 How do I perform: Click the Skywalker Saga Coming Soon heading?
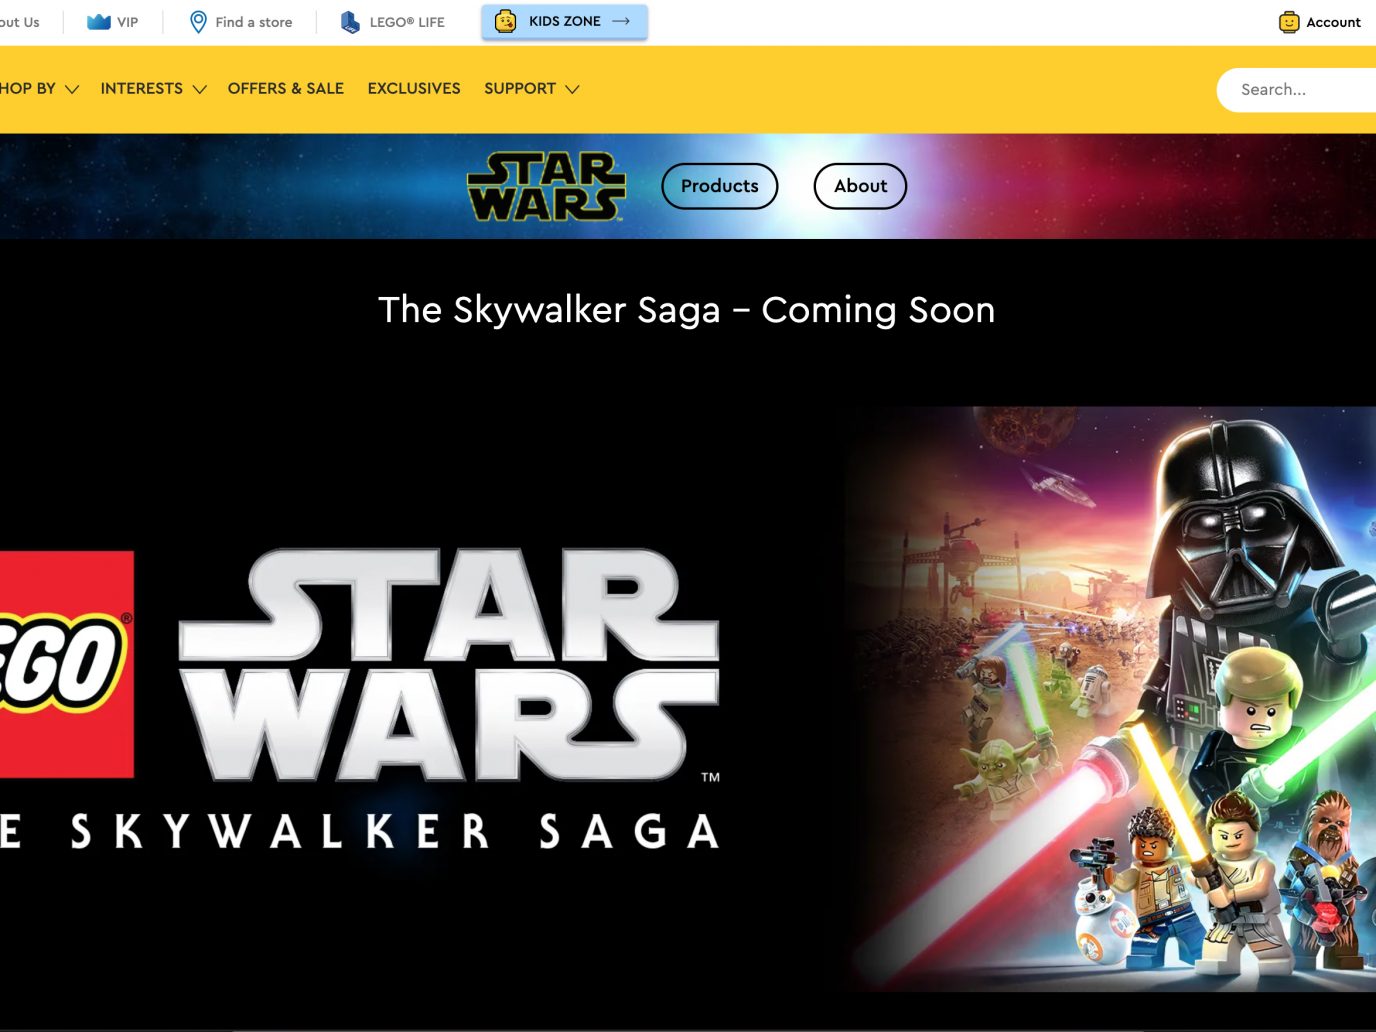pyautogui.click(x=687, y=310)
